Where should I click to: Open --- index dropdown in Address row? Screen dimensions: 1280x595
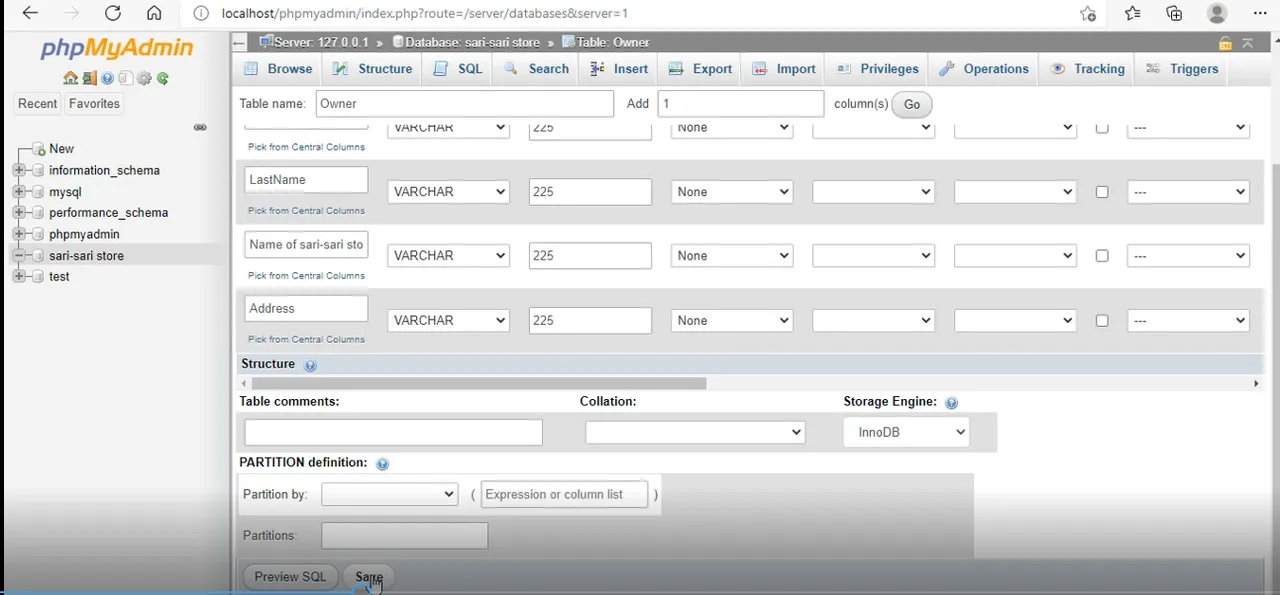1188,321
